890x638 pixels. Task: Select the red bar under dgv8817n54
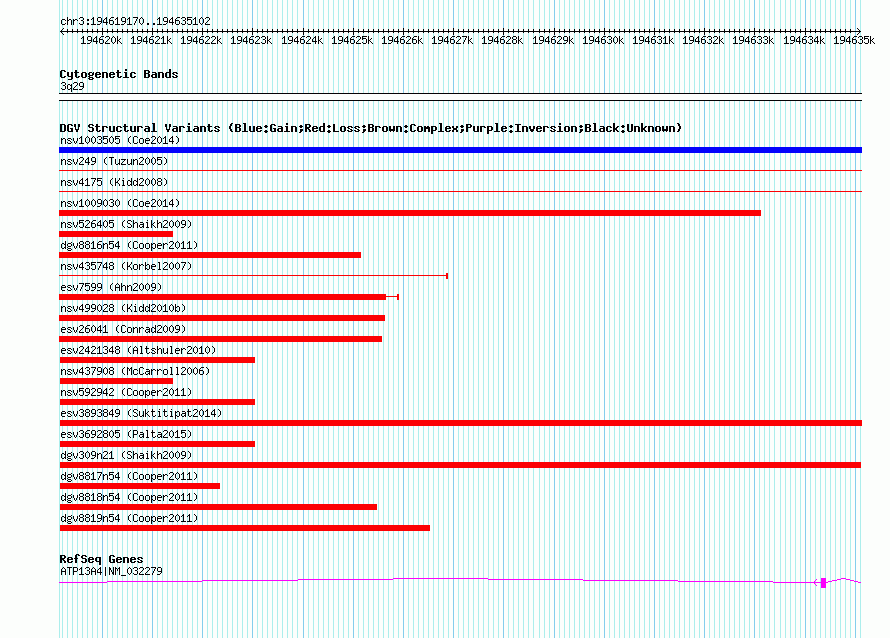(x=140, y=486)
